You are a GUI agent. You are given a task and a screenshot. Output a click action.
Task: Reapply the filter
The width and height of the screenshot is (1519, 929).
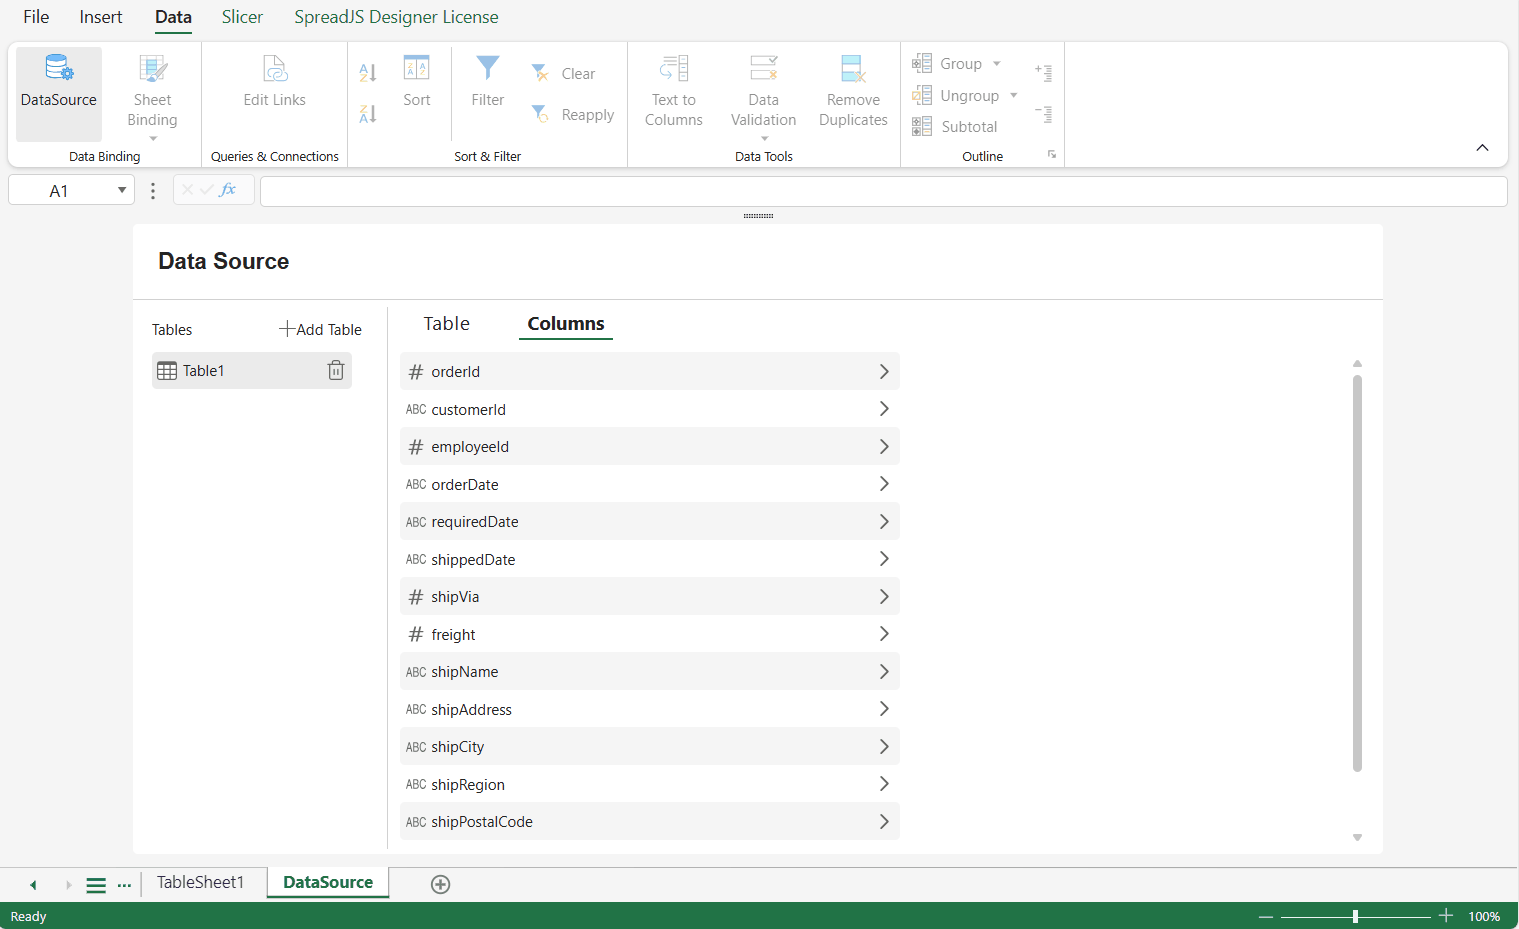572,114
